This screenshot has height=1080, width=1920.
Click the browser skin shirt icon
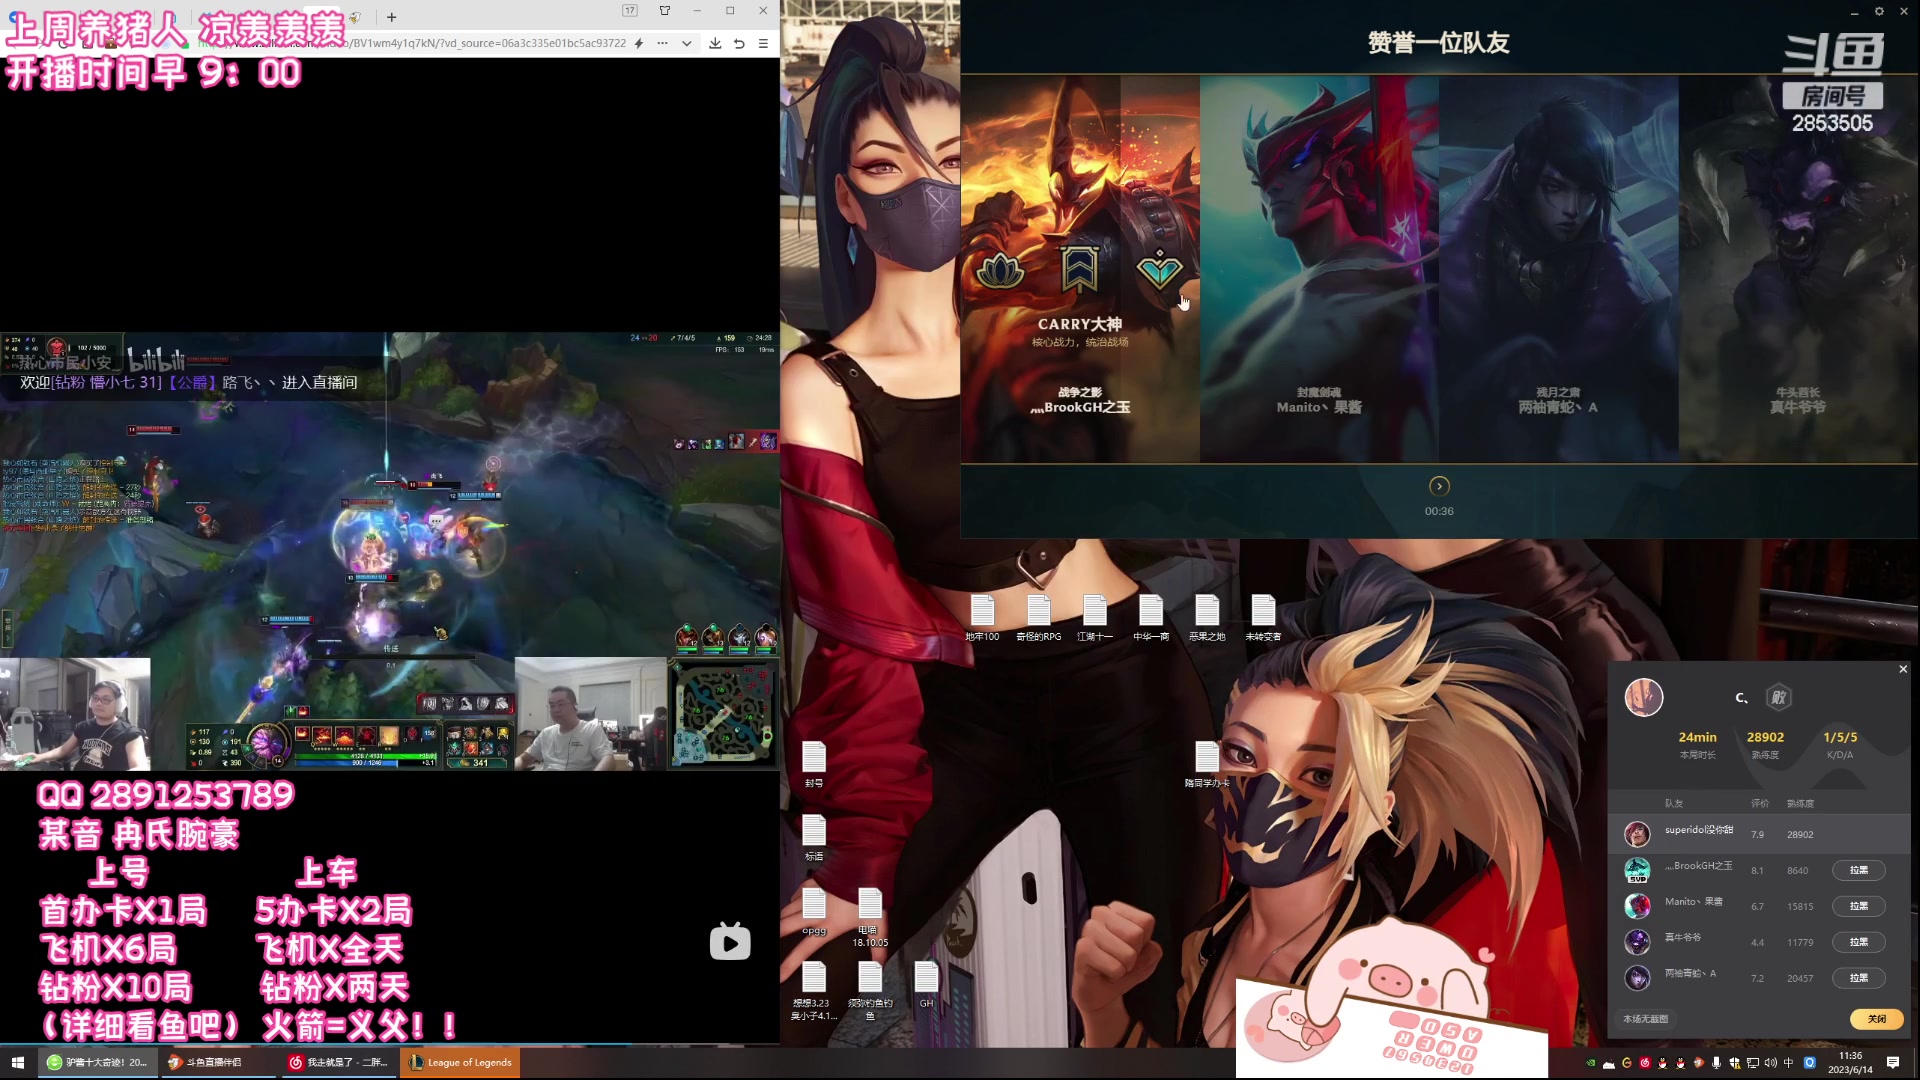point(665,11)
